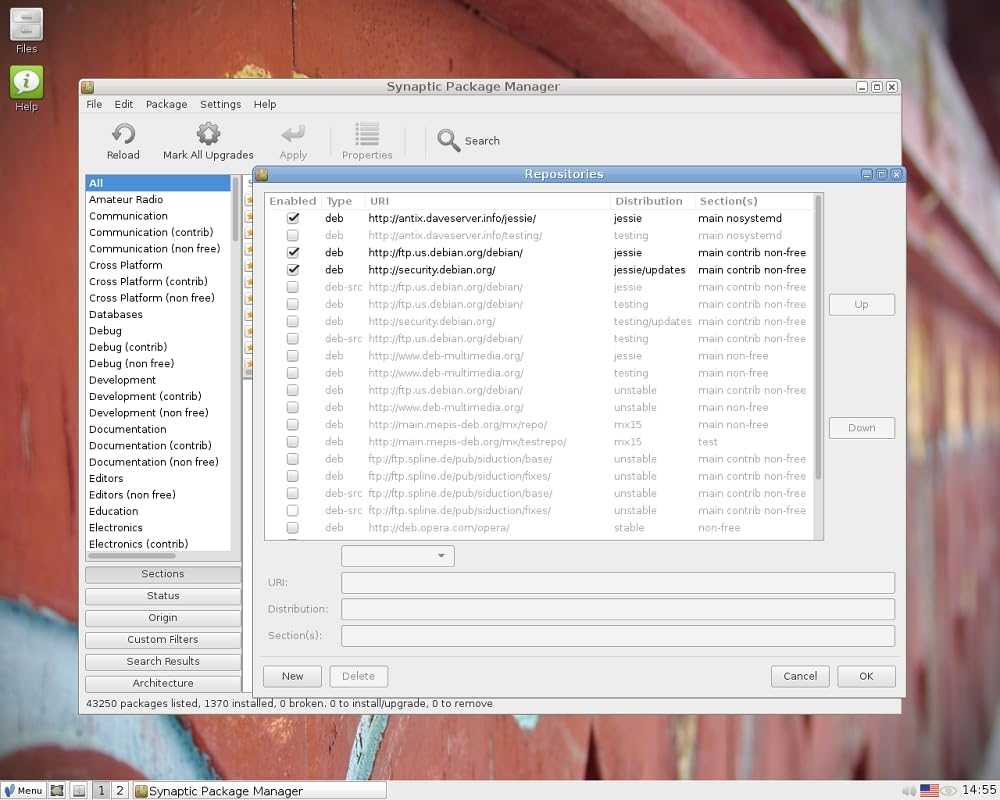Open the repository type dropdown
The height and width of the screenshot is (800, 1000).
pyautogui.click(x=397, y=555)
